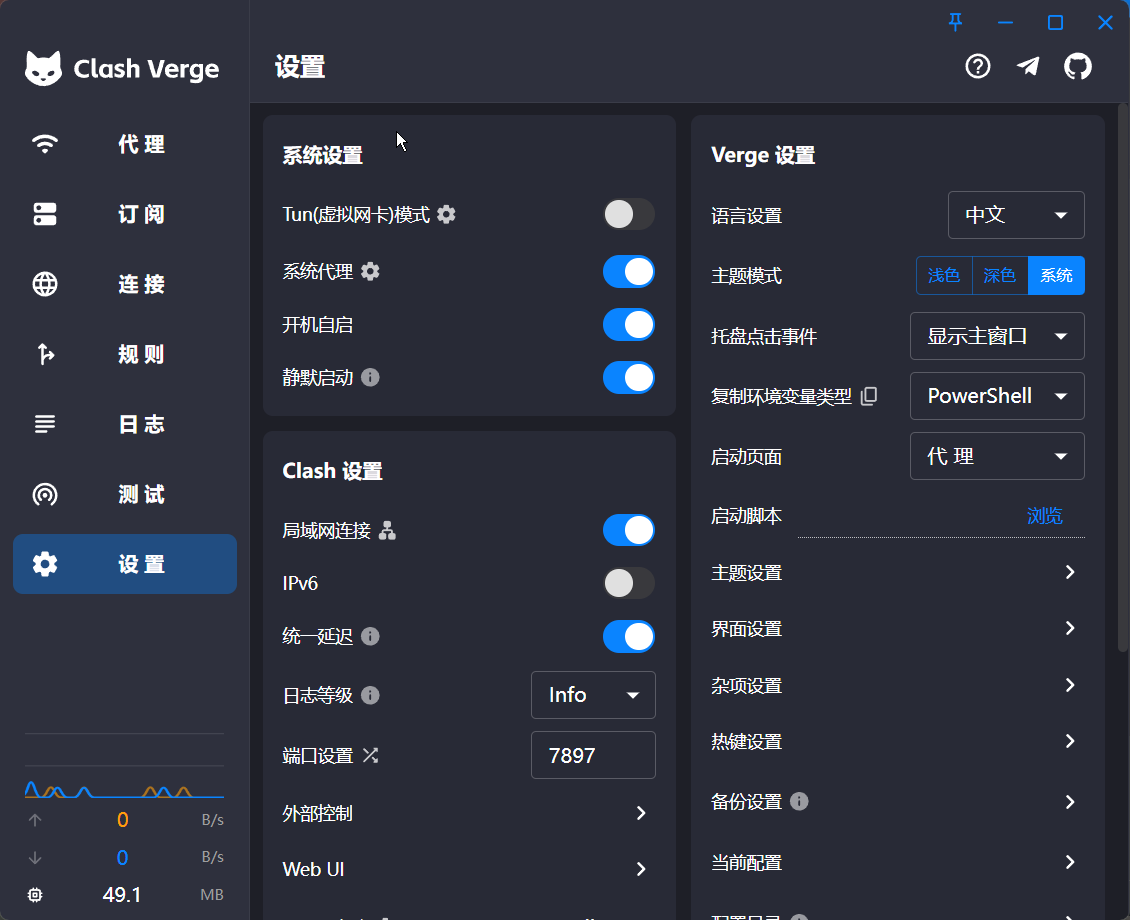Click the random port shuffle icon
The height and width of the screenshot is (920, 1130).
point(370,755)
